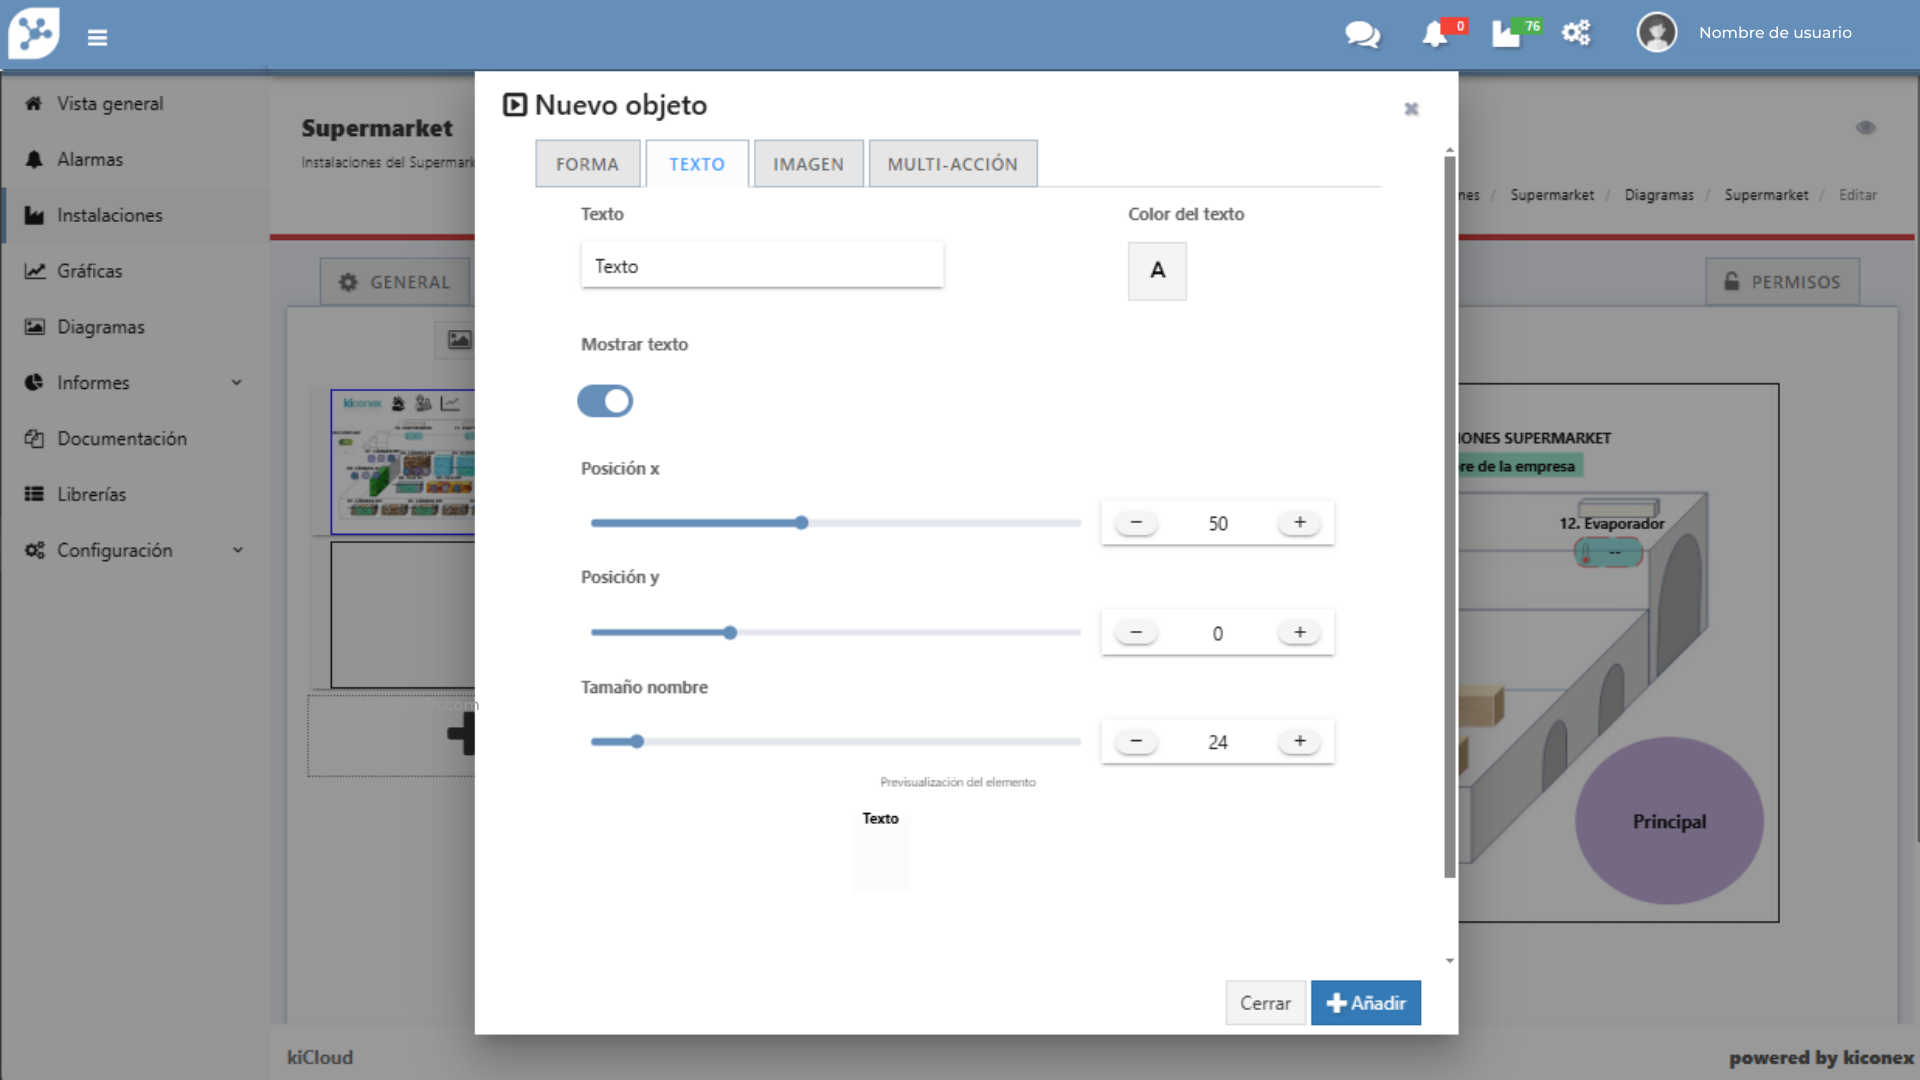Open the Color del texto swatch
Screen dimensions: 1920x1080
click(1157, 271)
